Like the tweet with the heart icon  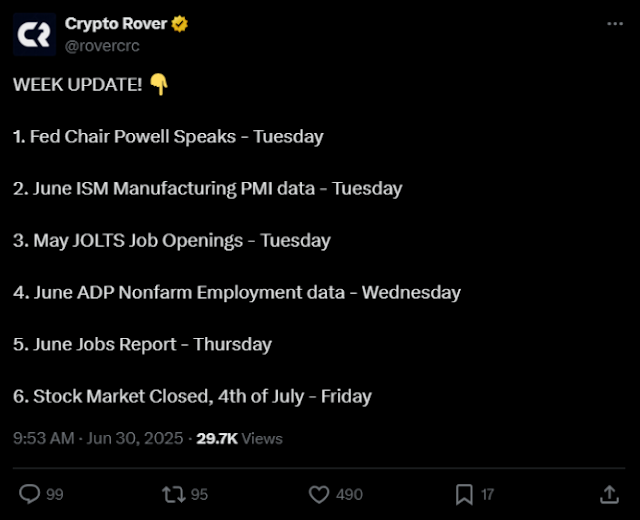tap(319, 494)
